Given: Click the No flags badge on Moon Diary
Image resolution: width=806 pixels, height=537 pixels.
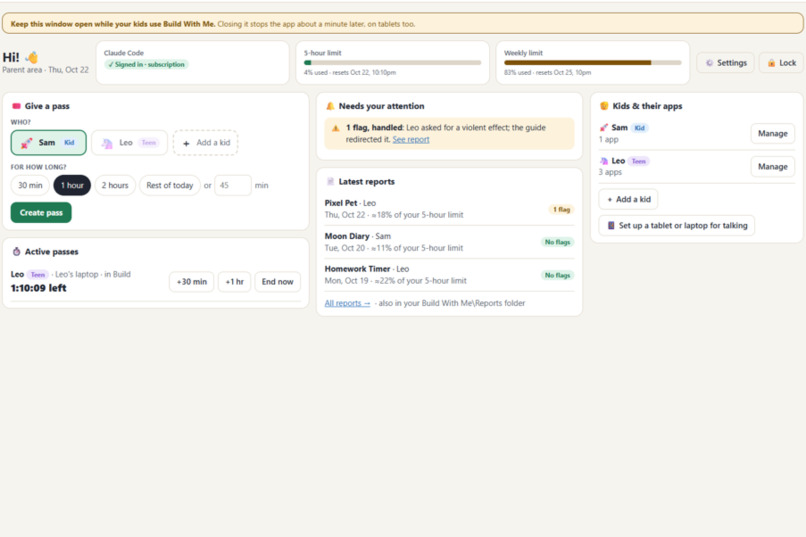Looking at the screenshot, I should pyautogui.click(x=557, y=242).
